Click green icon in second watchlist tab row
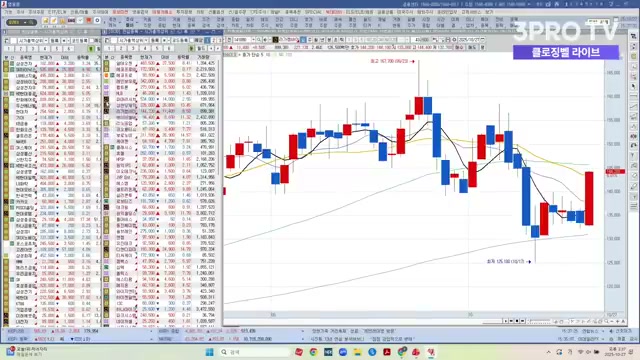640x360 pixels. coord(191,48)
